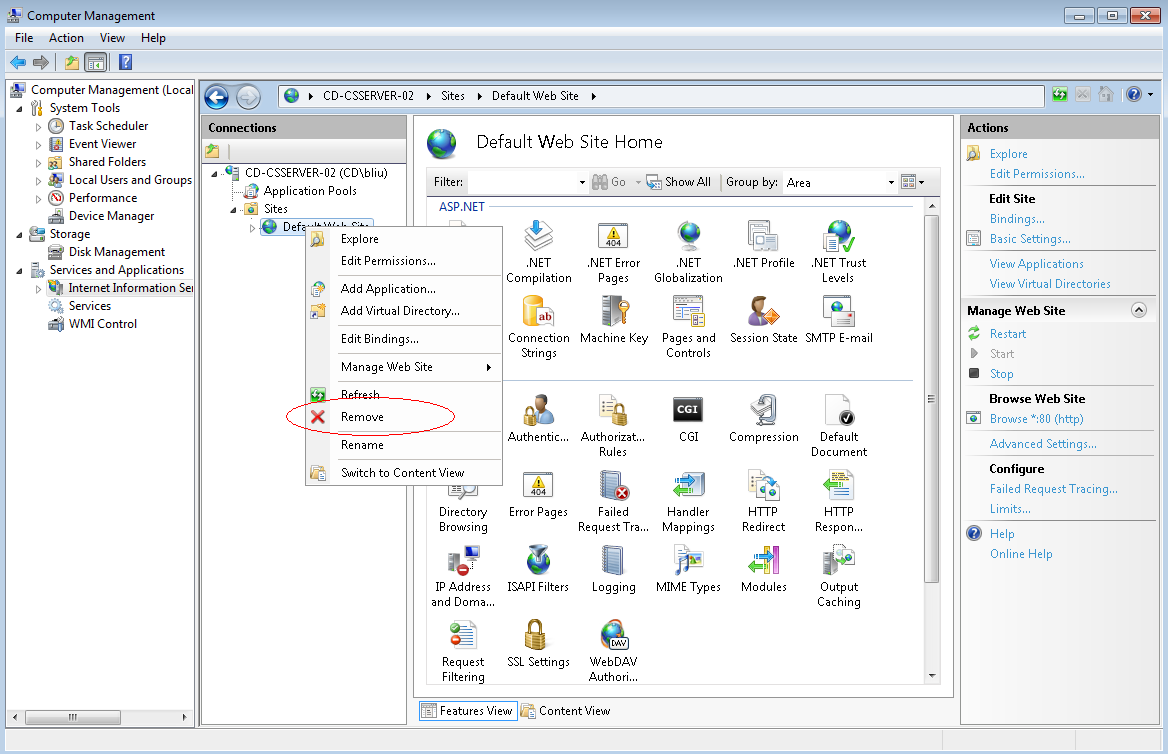
Task: Open the Connection Strings feature
Action: (x=539, y=327)
